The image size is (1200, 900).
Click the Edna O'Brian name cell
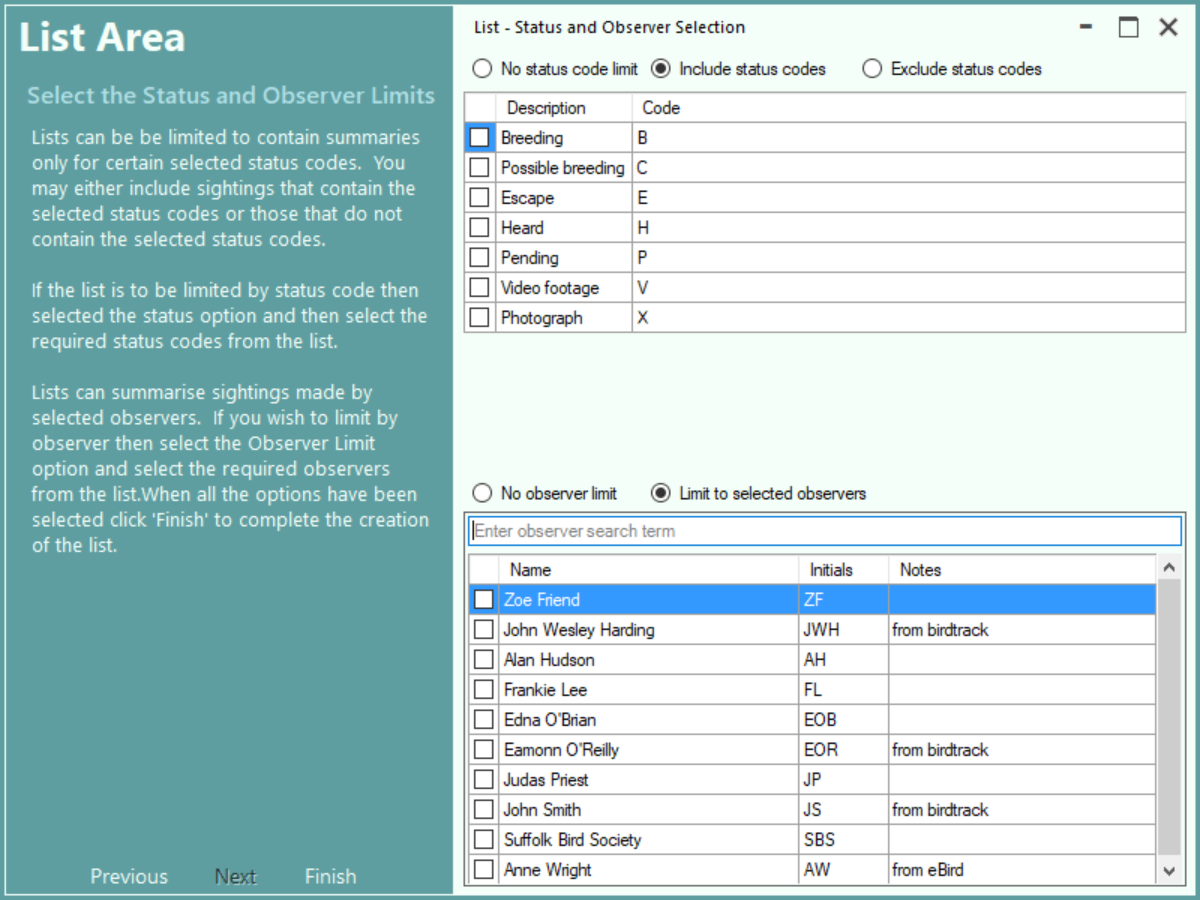pyautogui.click(x=648, y=720)
